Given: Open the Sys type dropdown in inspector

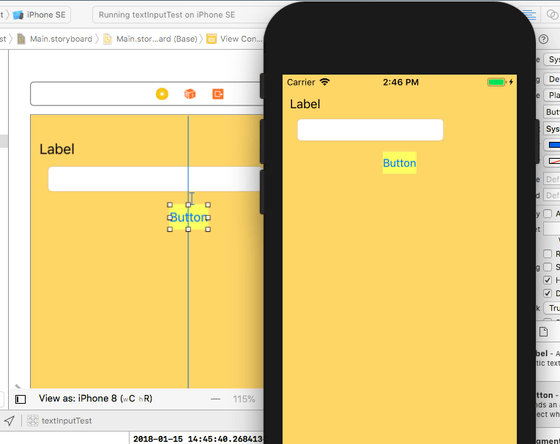Looking at the screenshot, I should (x=552, y=59).
